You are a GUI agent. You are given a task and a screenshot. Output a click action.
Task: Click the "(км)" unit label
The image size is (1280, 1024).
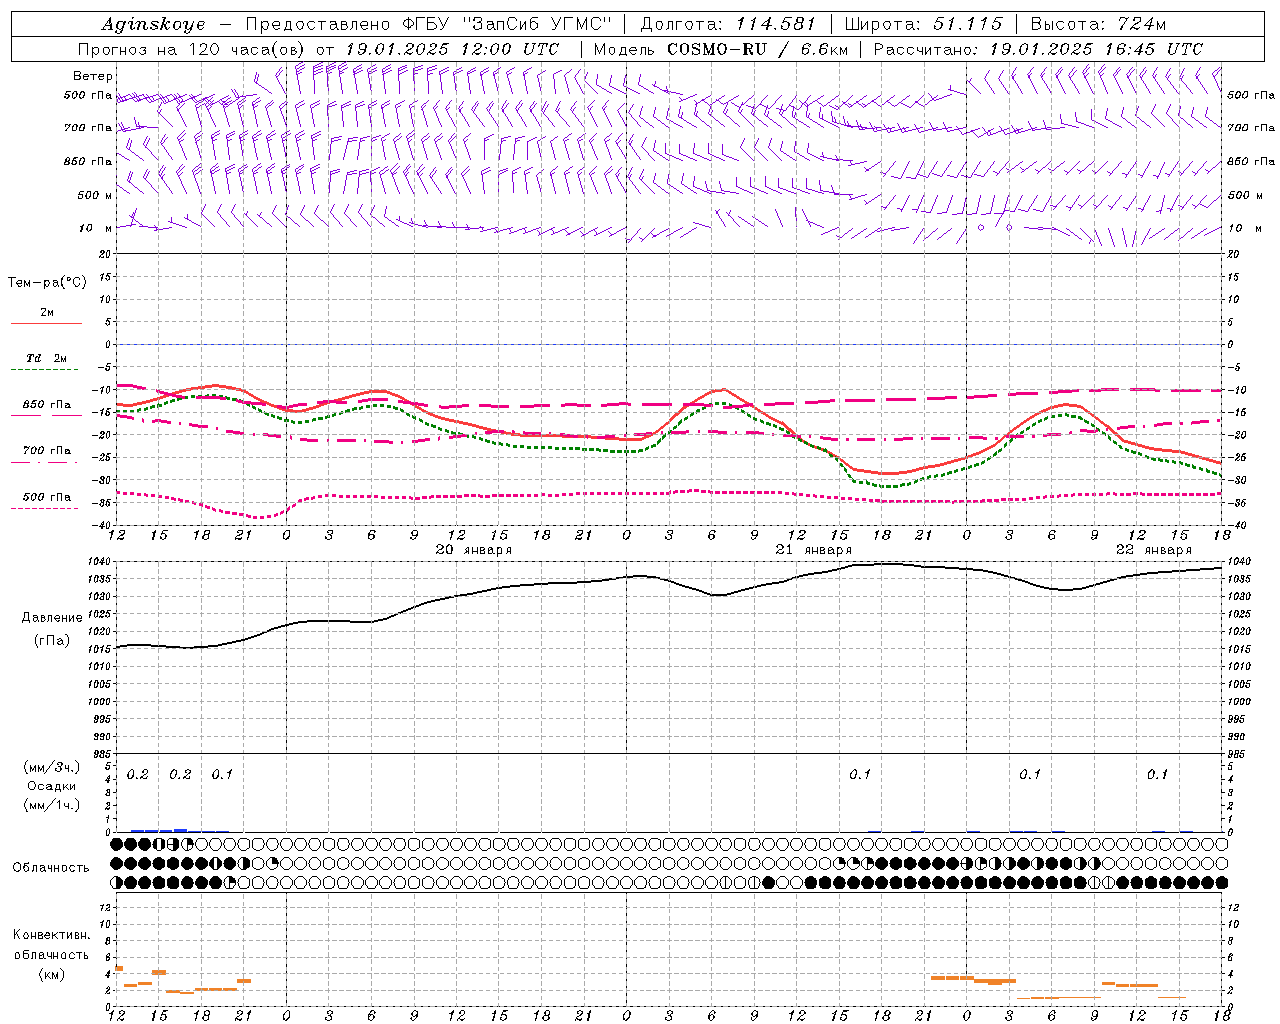tap(51, 974)
